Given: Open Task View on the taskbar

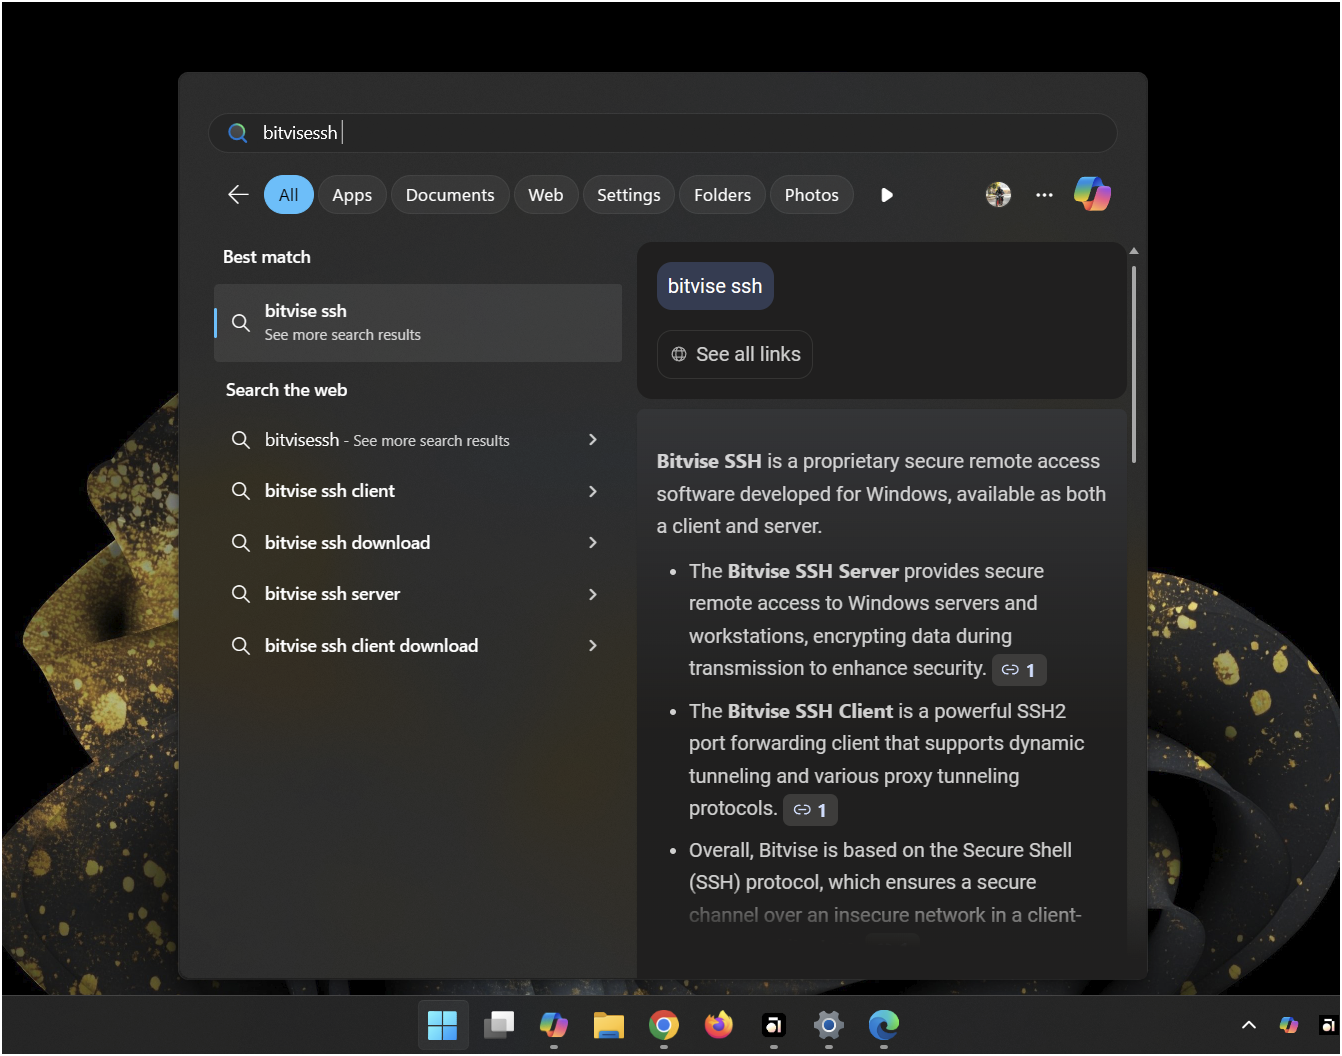Looking at the screenshot, I should coord(498,1025).
